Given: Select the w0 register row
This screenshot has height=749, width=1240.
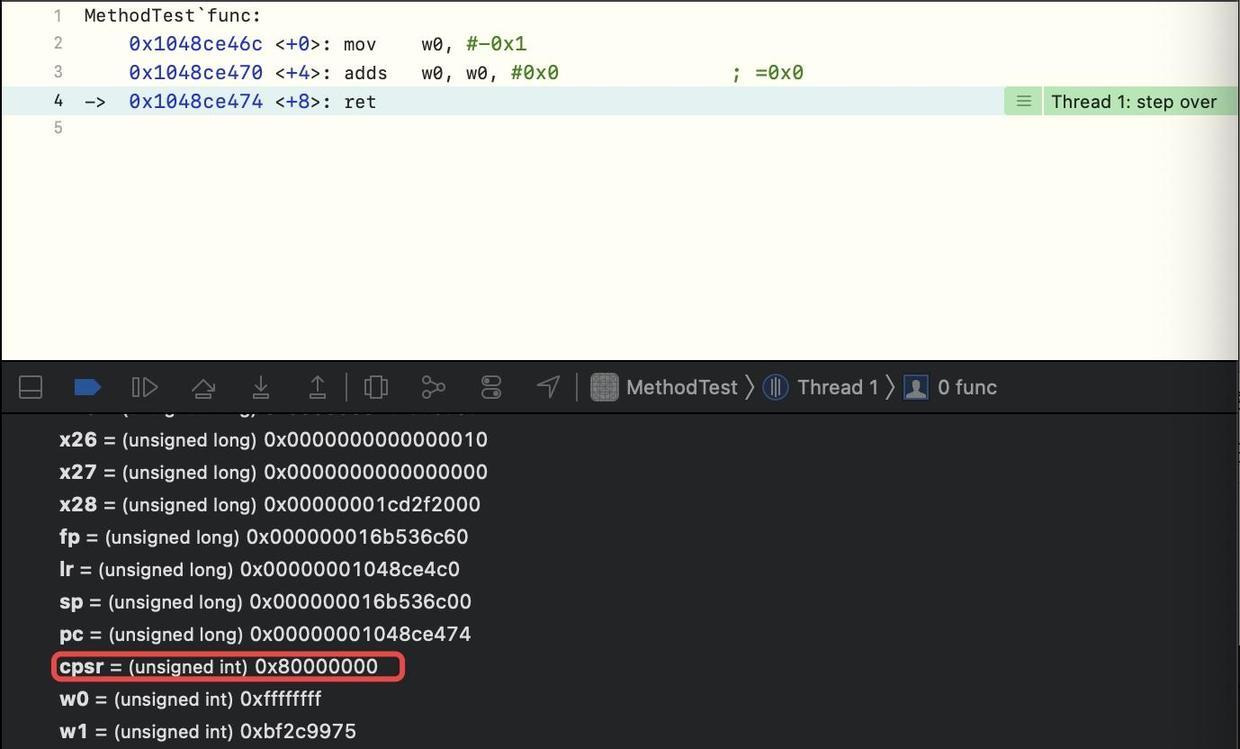Looking at the screenshot, I should [x=190, y=699].
